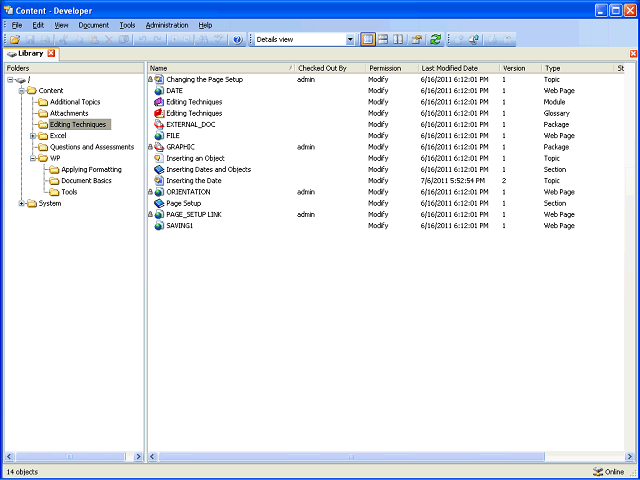Click the green Refresh arrows icon
Image resolution: width=640 pixels, height=480 pixels.
pos(436,40)
